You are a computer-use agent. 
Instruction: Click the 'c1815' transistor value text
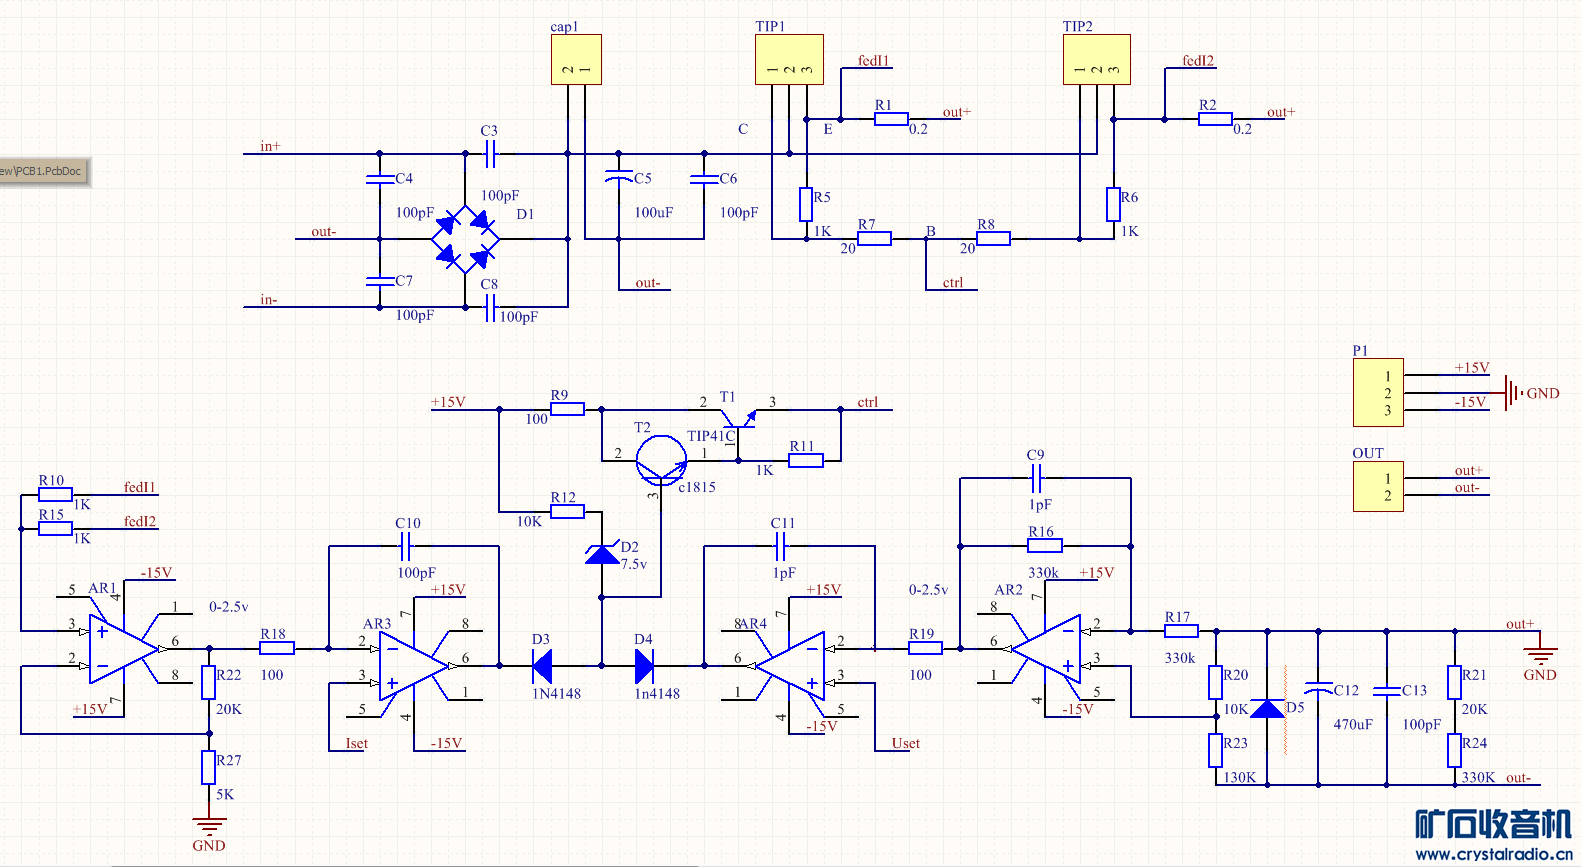(x=697, y=487)
